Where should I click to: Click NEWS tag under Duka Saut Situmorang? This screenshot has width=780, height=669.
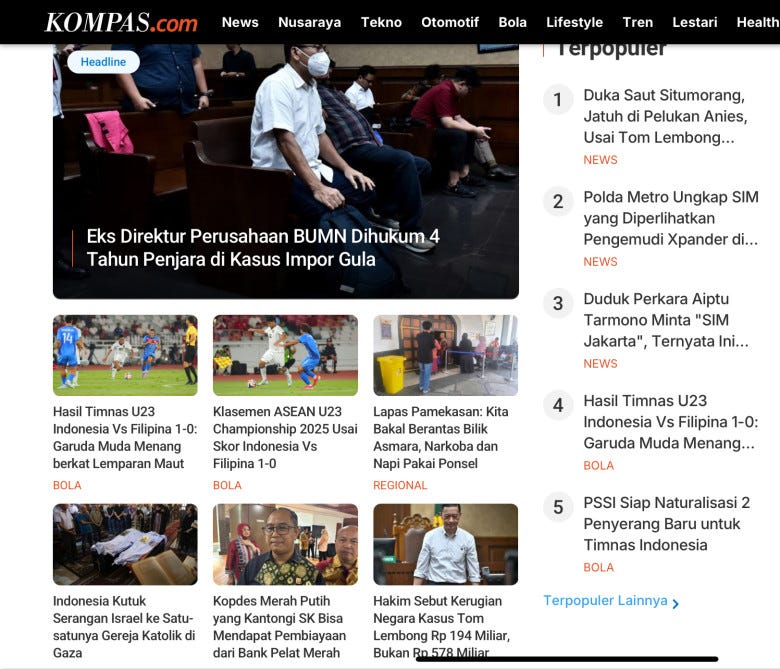pos(600,160)
